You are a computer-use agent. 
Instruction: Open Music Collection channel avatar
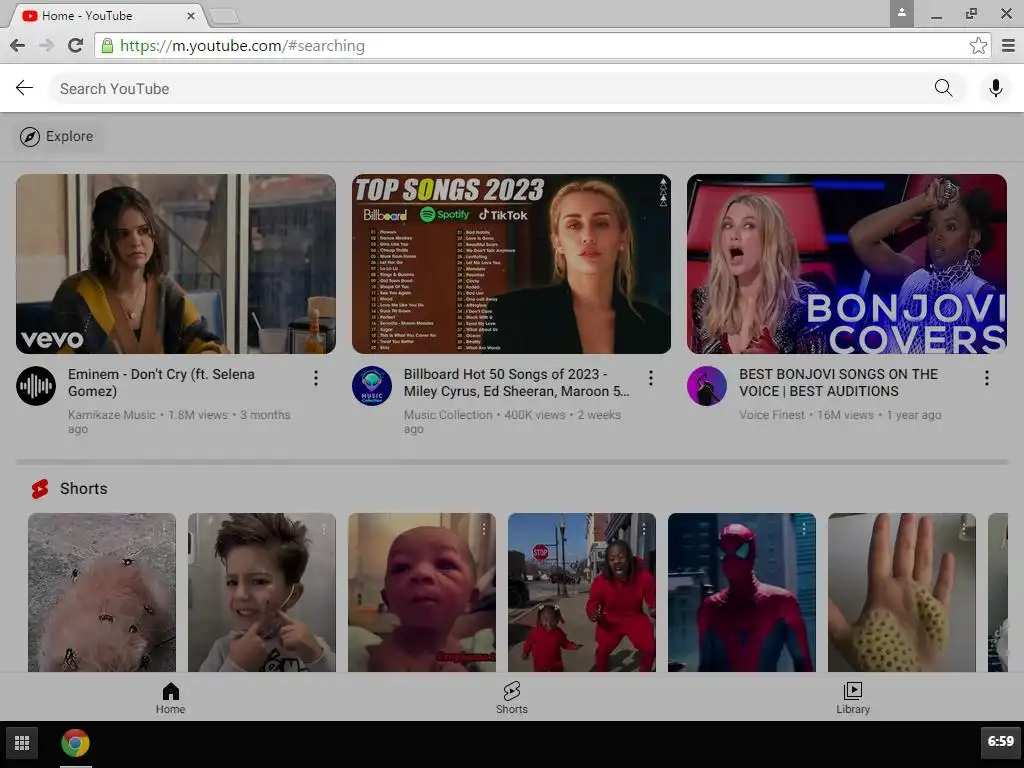pos(372,386)
